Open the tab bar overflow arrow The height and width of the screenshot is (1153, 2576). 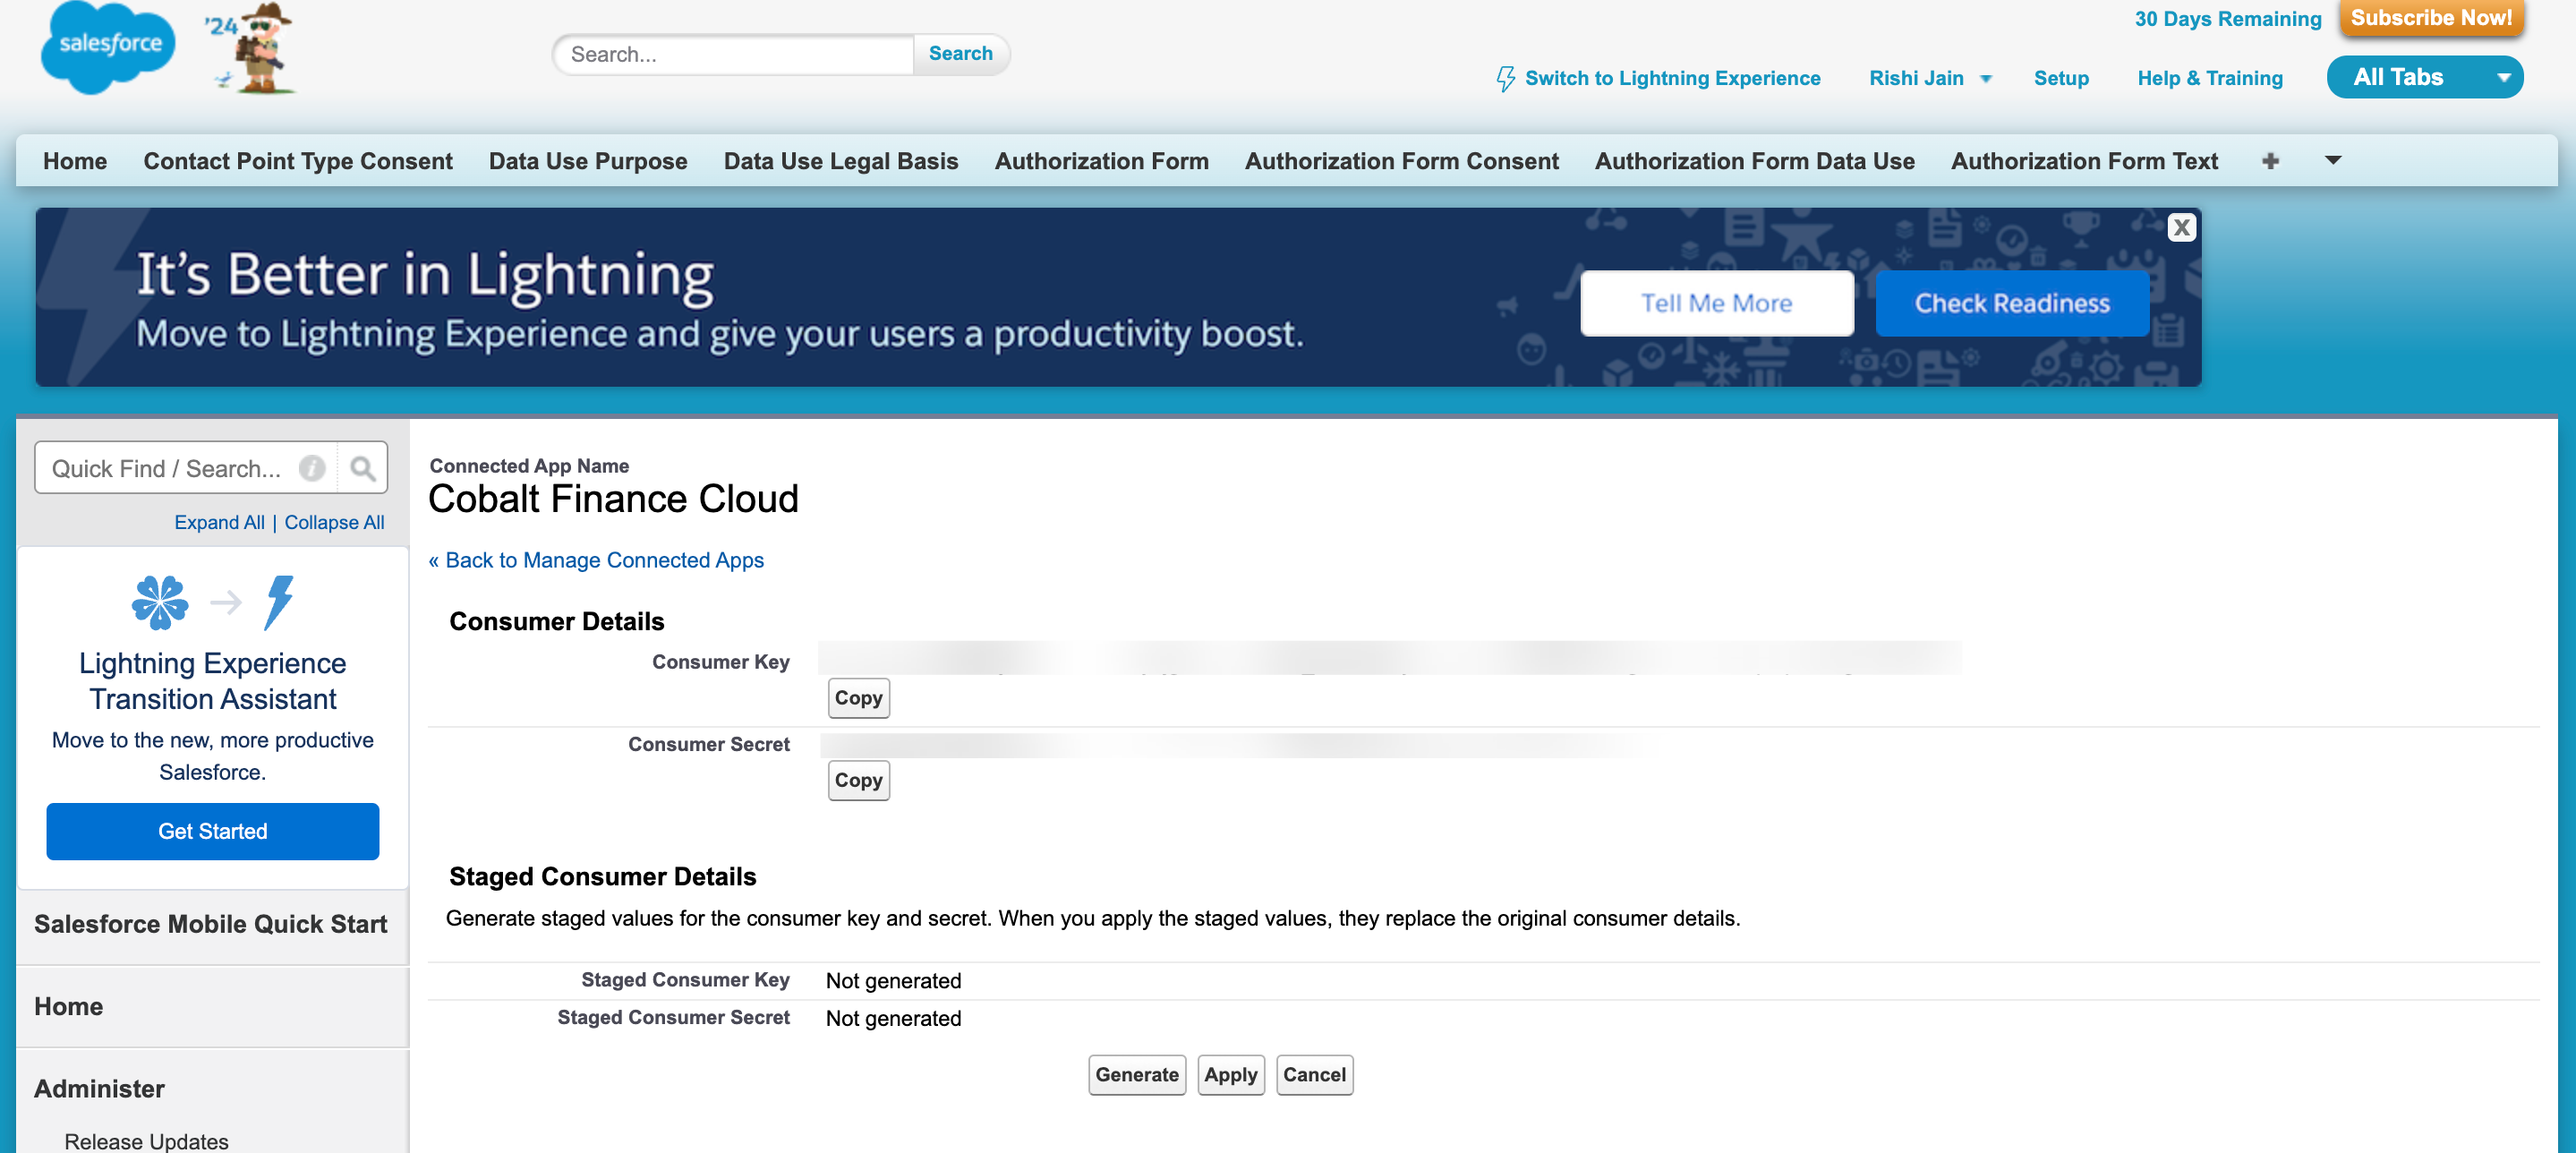pyautogui.click(x=2333, y=161)
